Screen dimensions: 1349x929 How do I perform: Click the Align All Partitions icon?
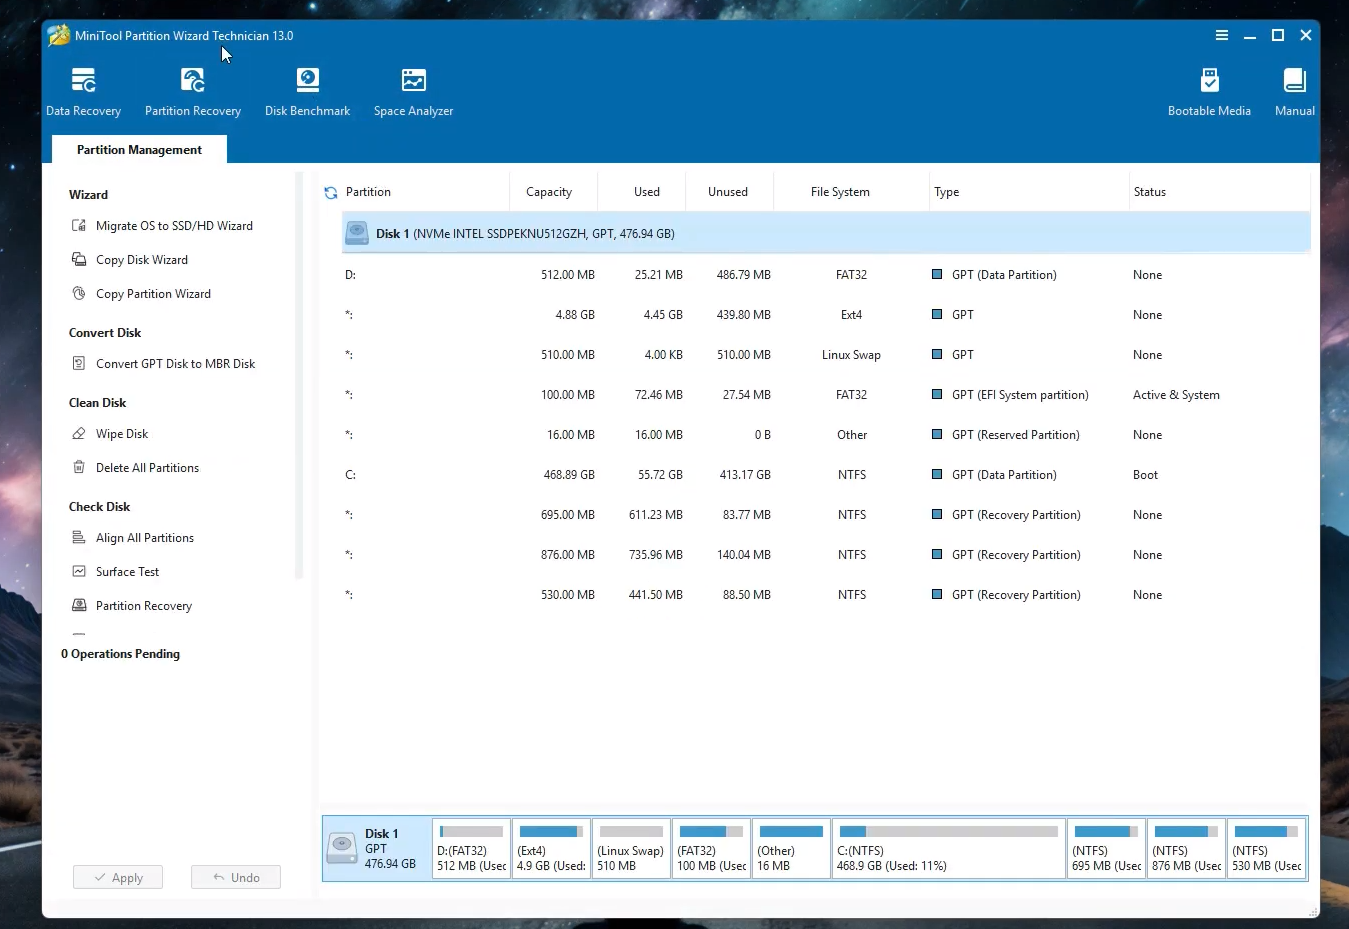tap(79, 537)
